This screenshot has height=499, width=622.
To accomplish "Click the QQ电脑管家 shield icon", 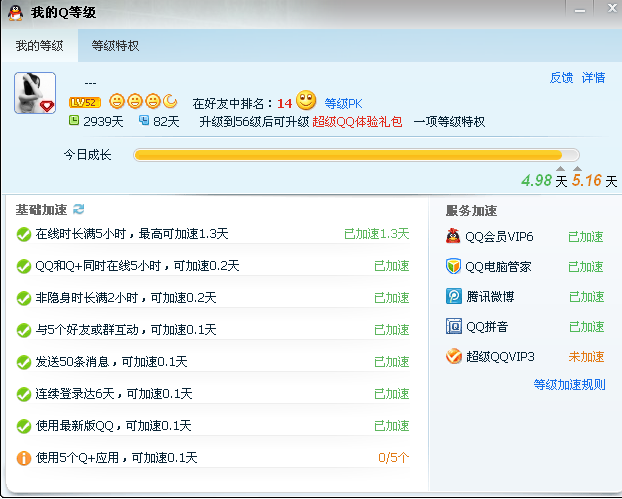I will point(453,266).
